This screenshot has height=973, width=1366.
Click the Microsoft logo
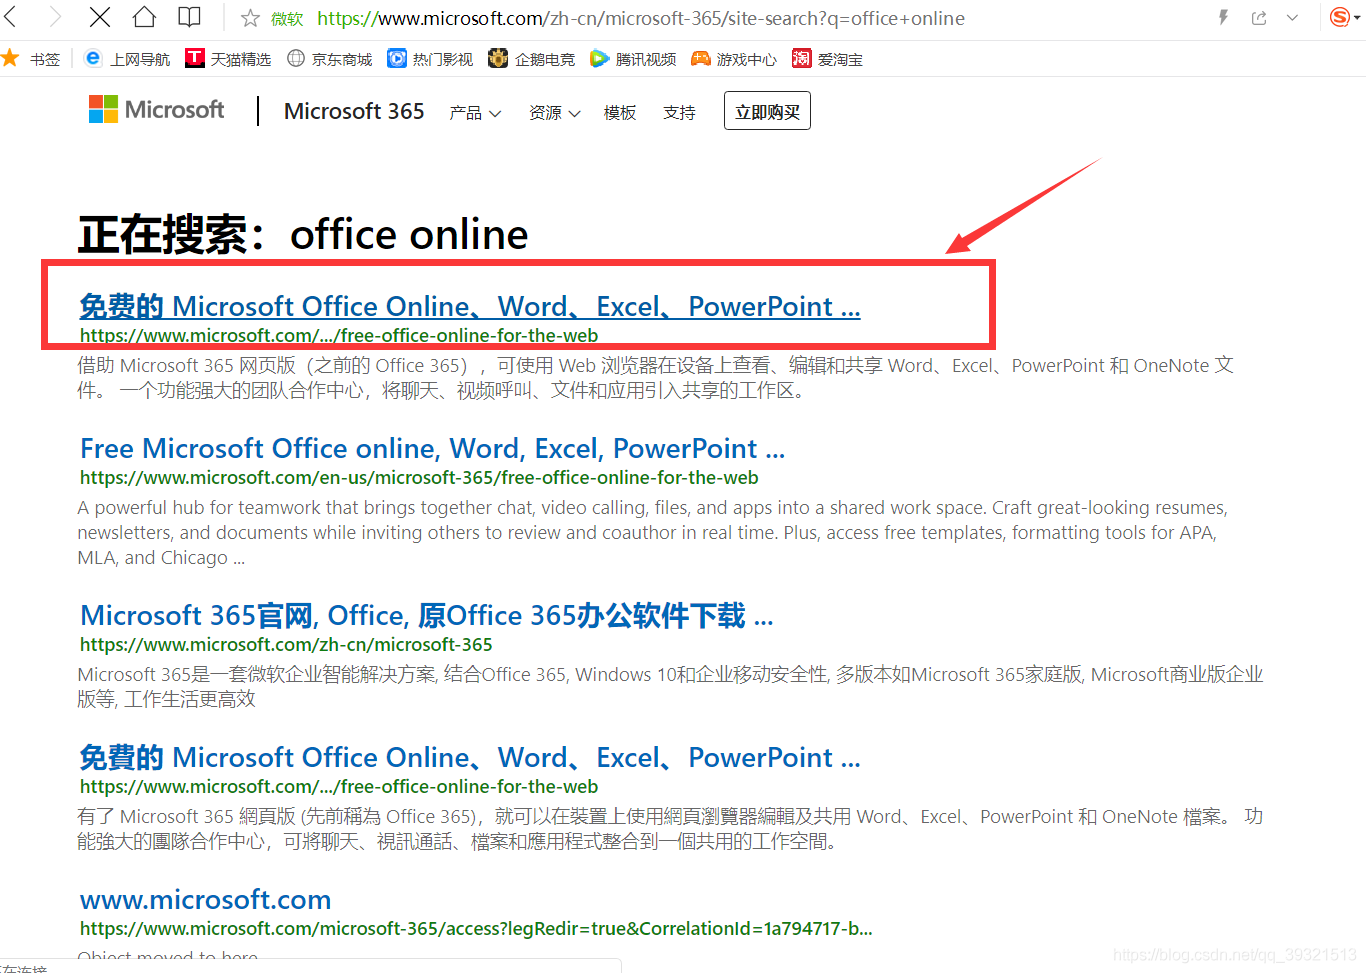click(x=157, y=110)
